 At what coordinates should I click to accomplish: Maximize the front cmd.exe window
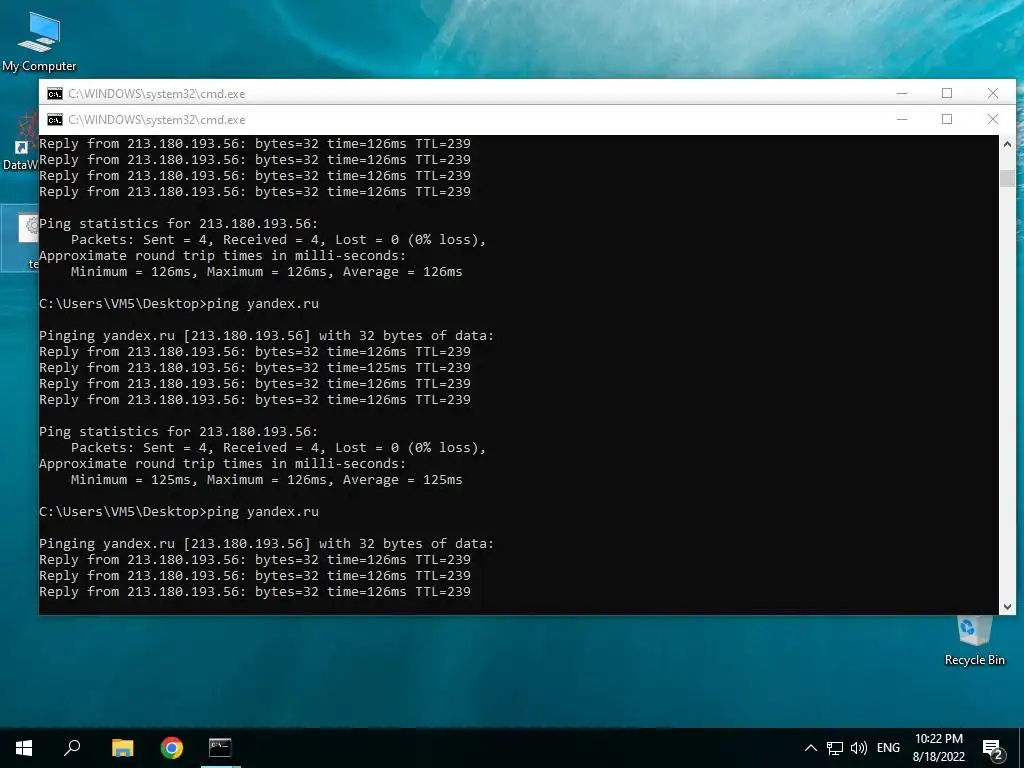(x=947, y=120)
